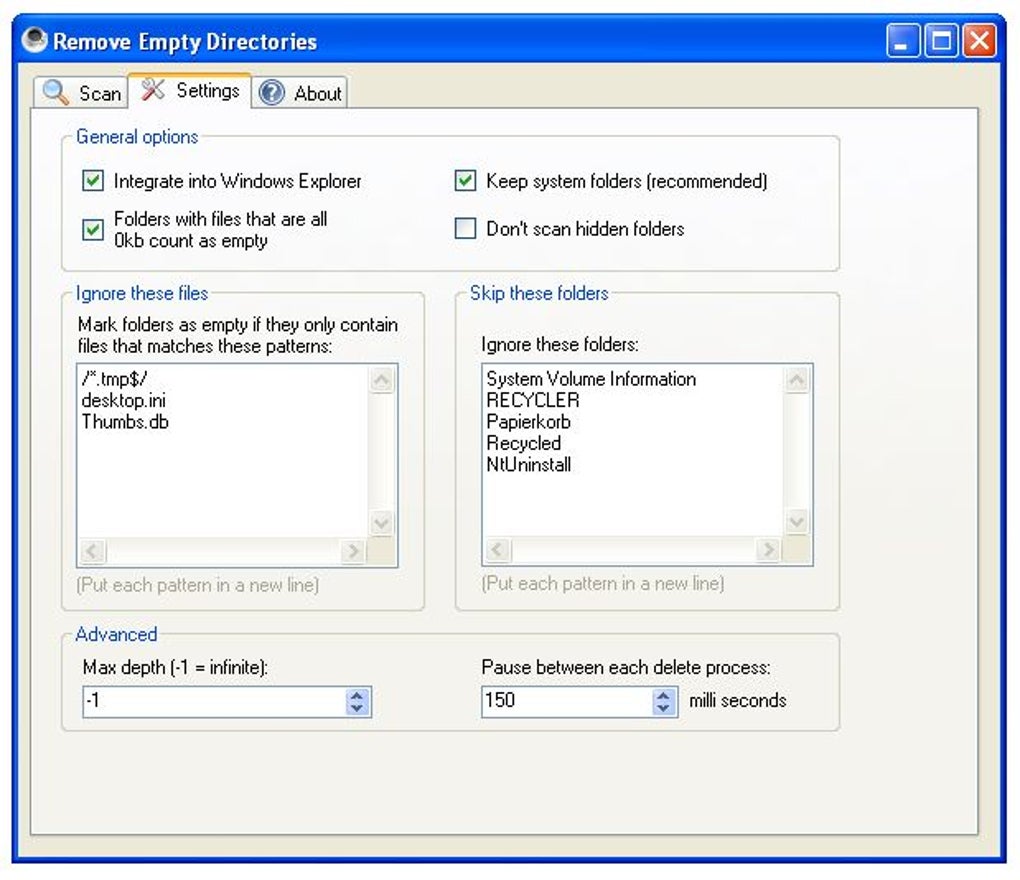Screen dimensions: 1020x880
Task: Enable Don't scan hidden folders
Action: [465, 228]
